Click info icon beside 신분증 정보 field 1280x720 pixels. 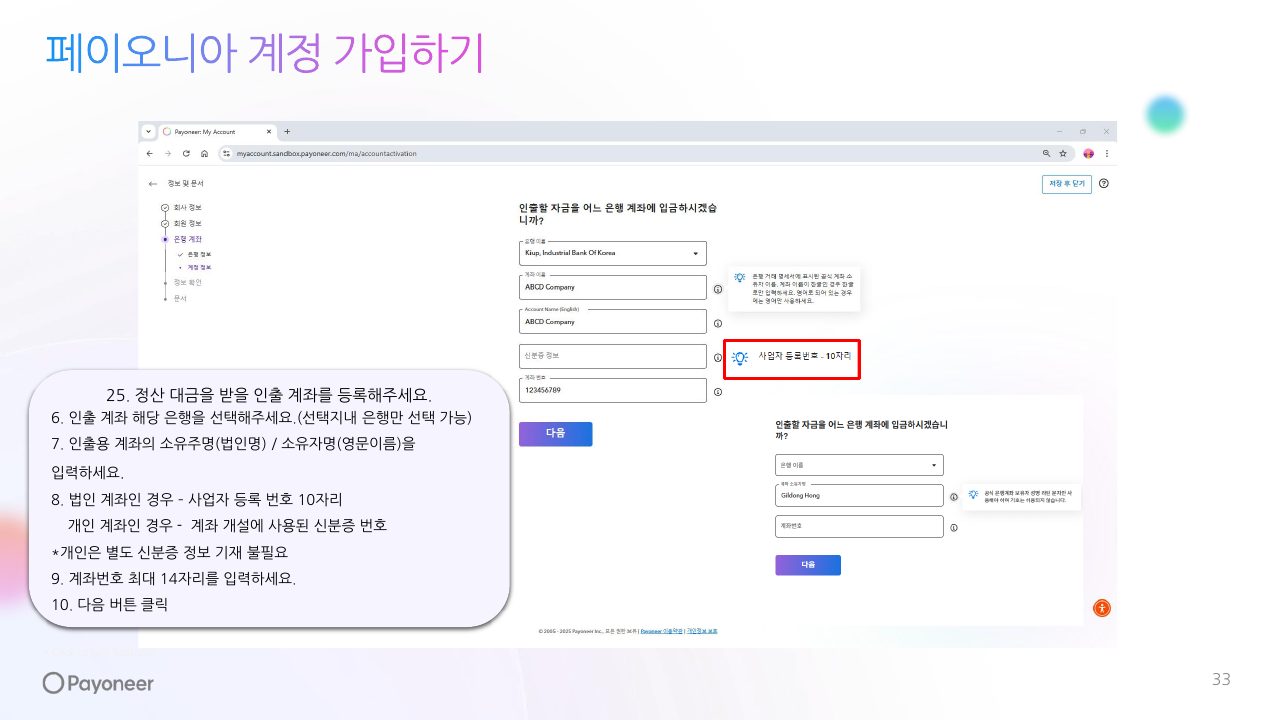(x=718, y=357)
